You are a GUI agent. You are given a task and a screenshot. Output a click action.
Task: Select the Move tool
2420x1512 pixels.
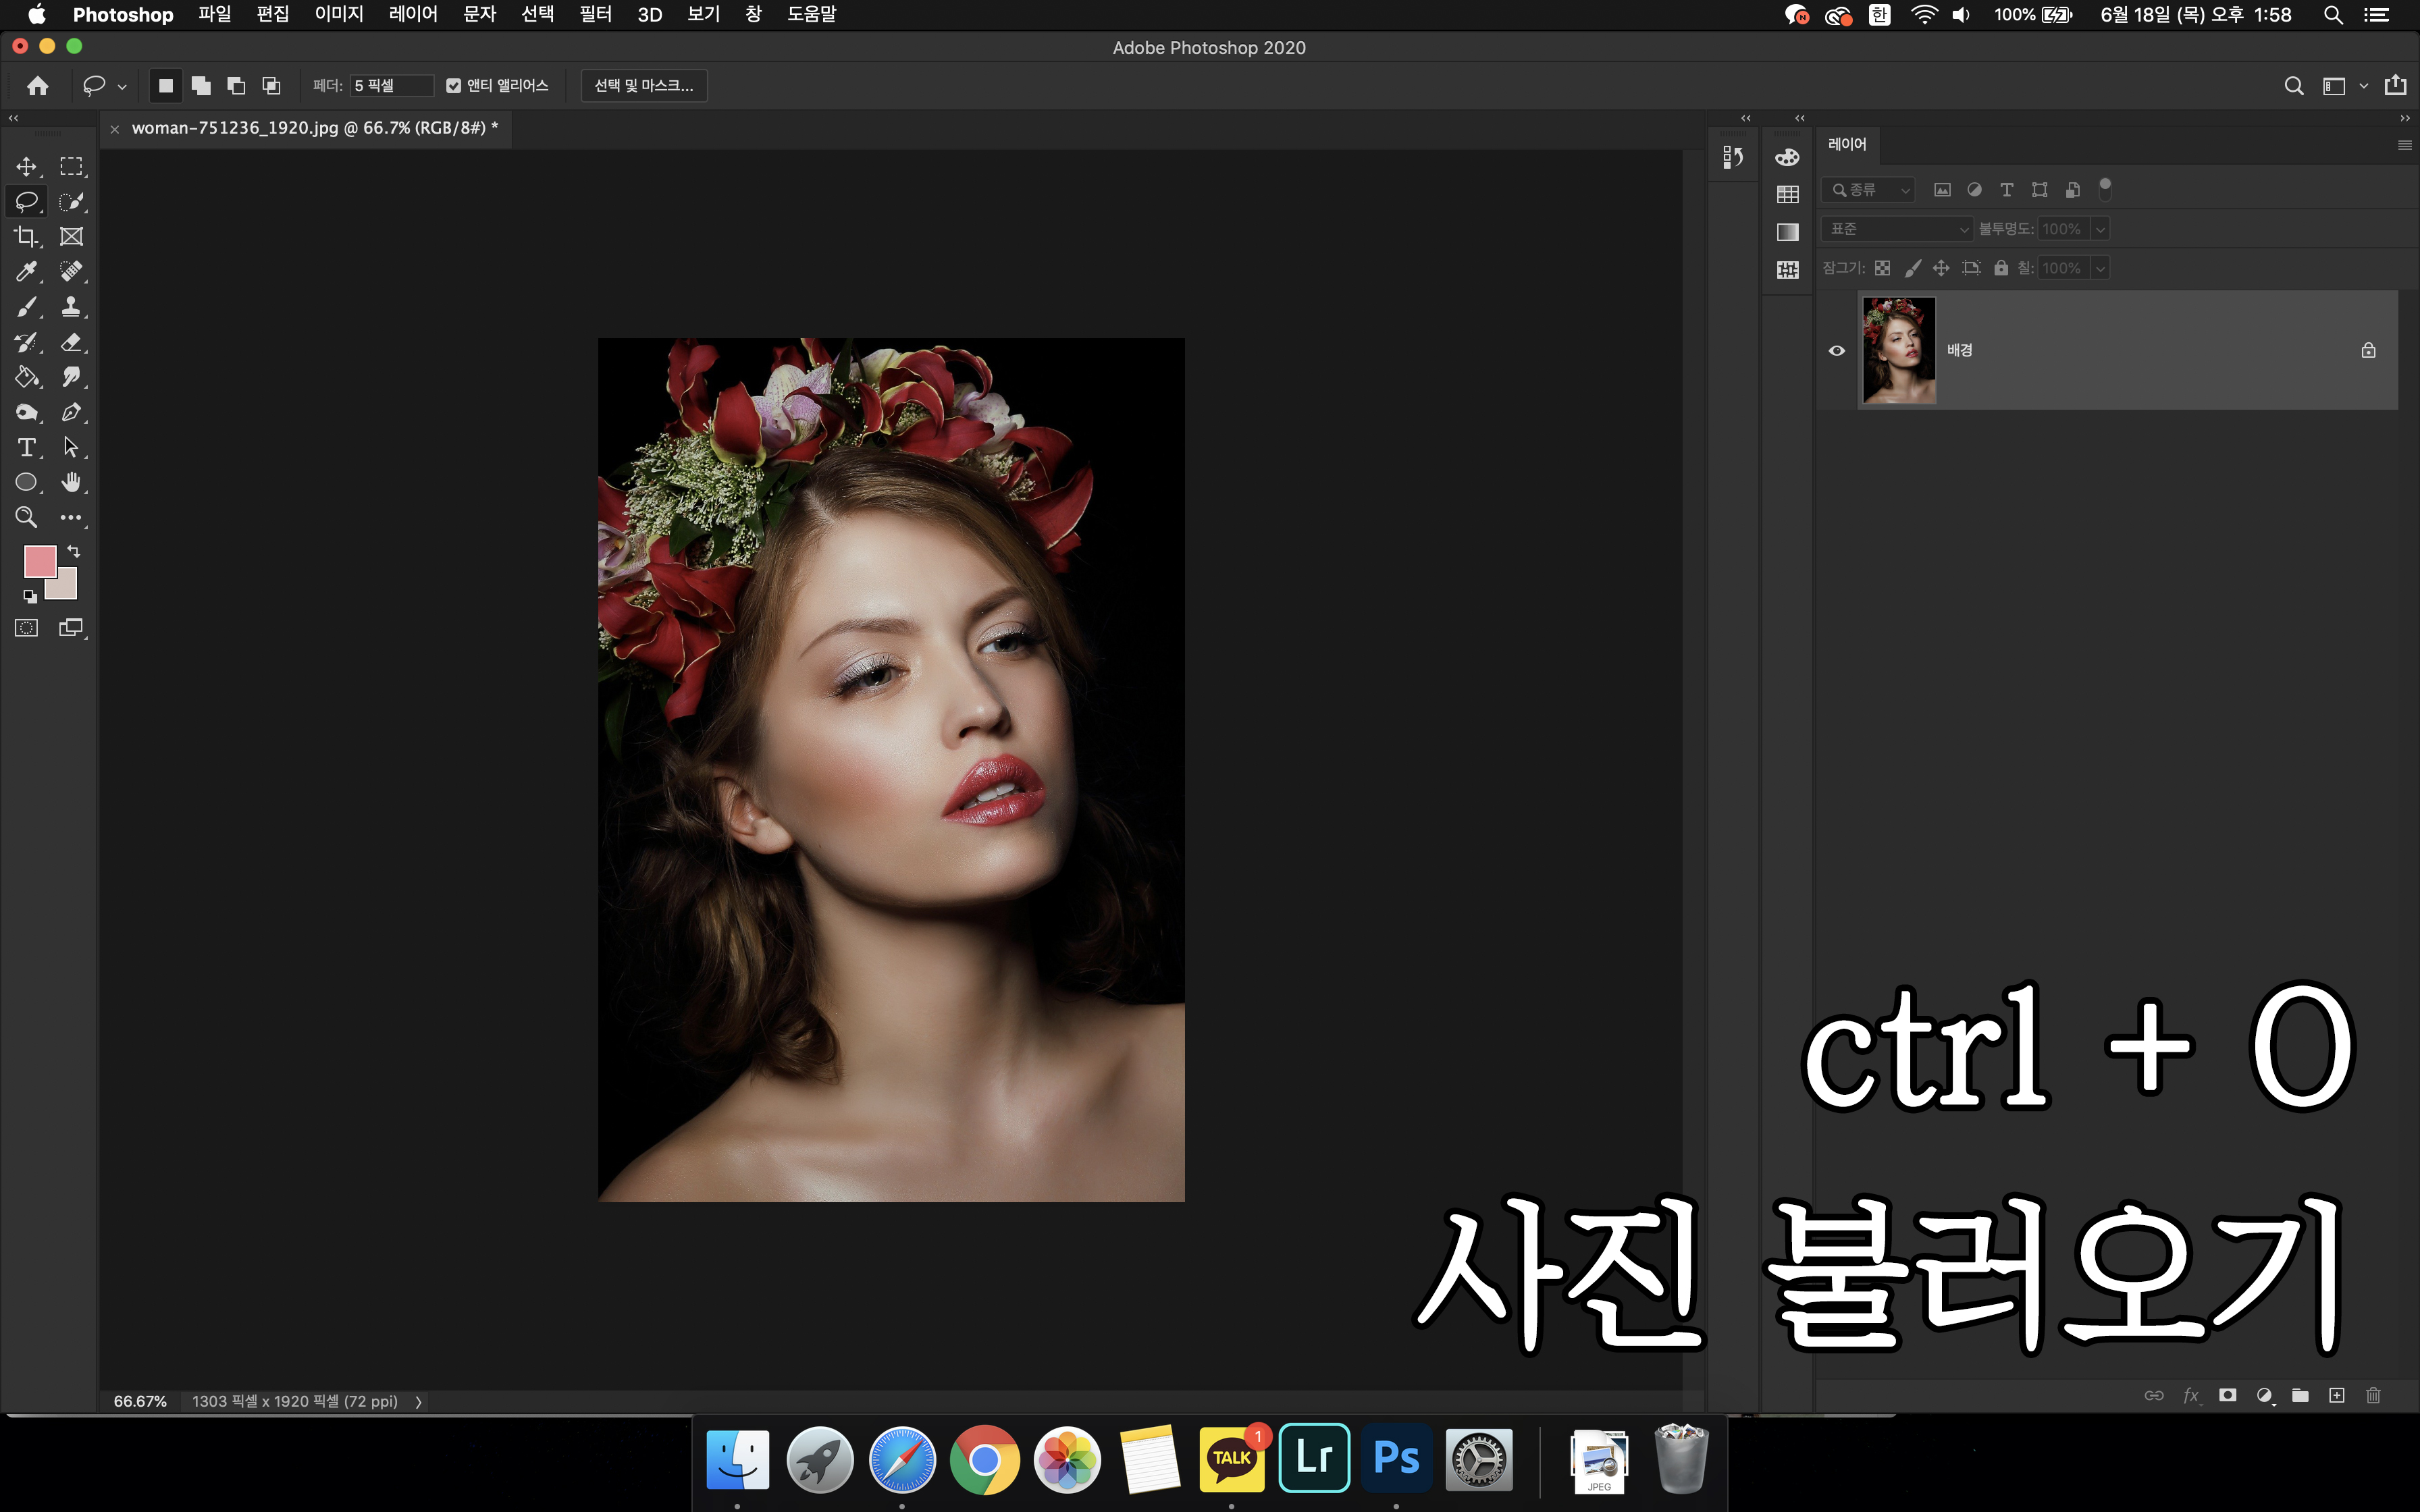(26, 166)
